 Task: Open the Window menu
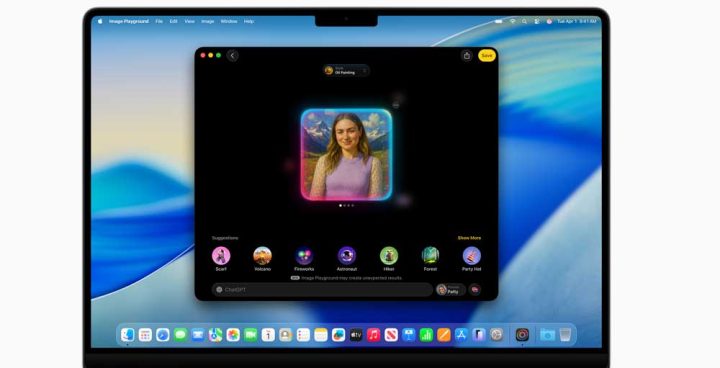pyautogui.click(x=229, y=21)
